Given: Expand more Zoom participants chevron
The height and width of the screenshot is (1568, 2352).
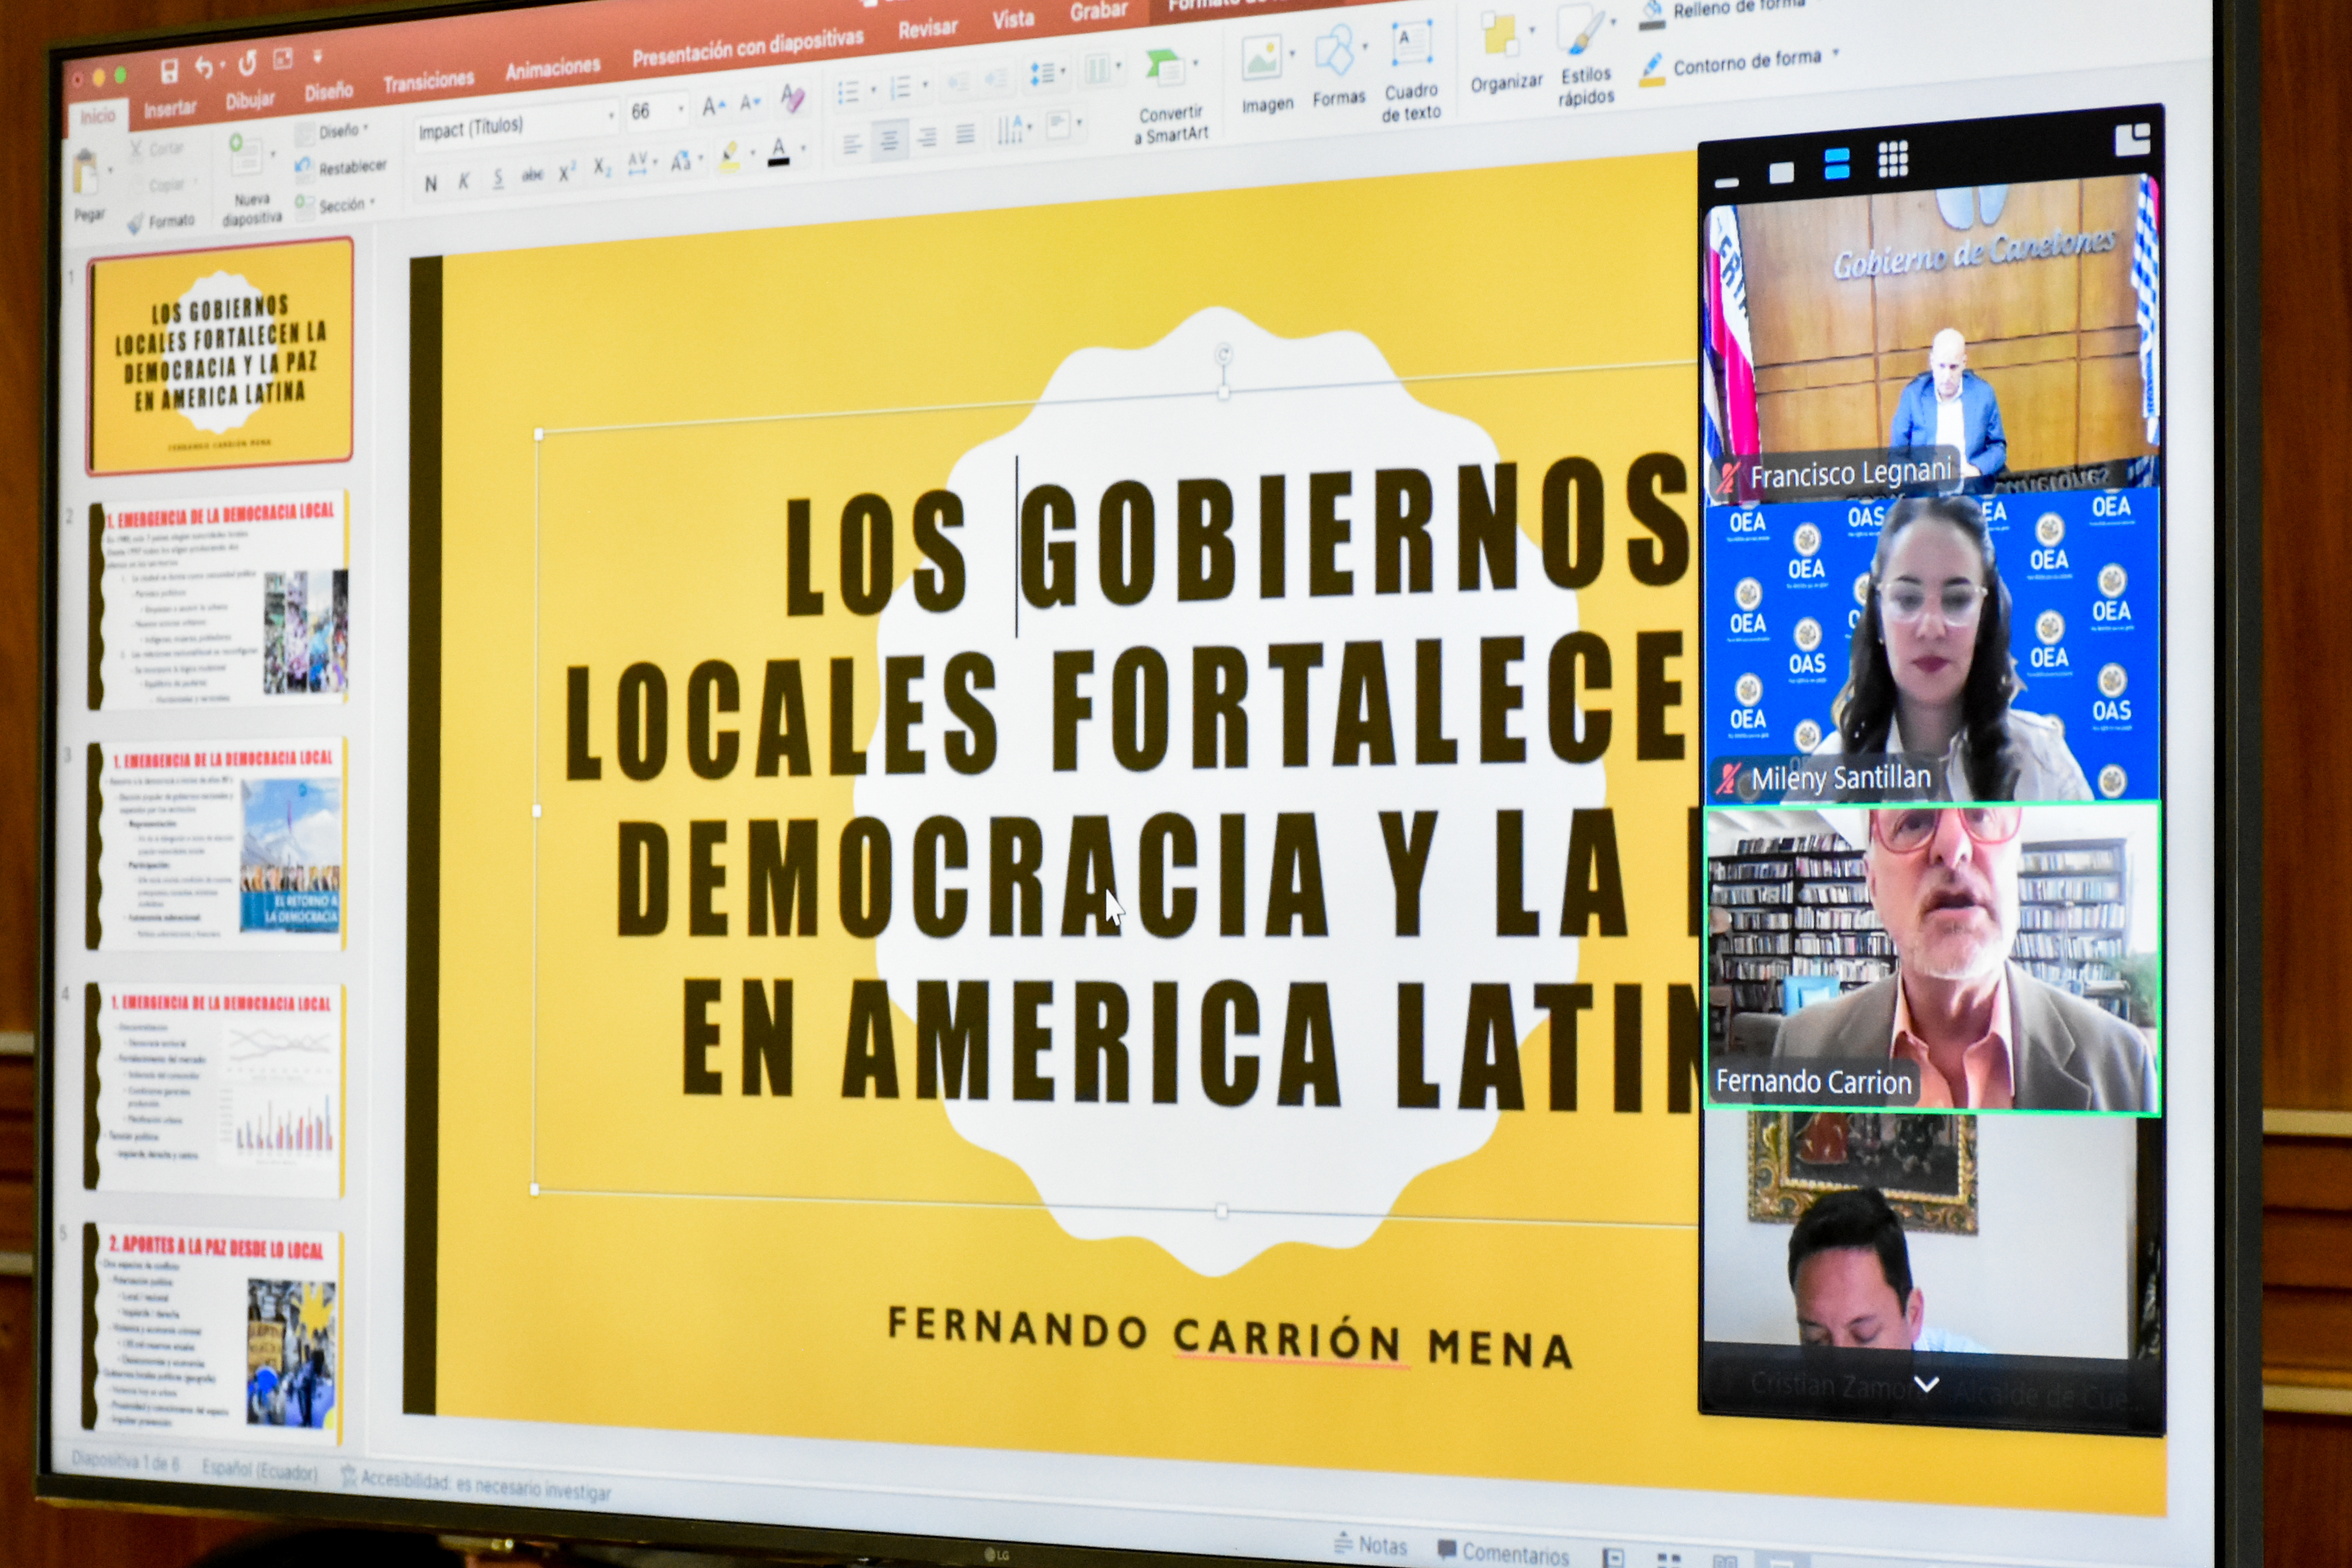Looking at the screenshot, I should pos(1926,1384).
